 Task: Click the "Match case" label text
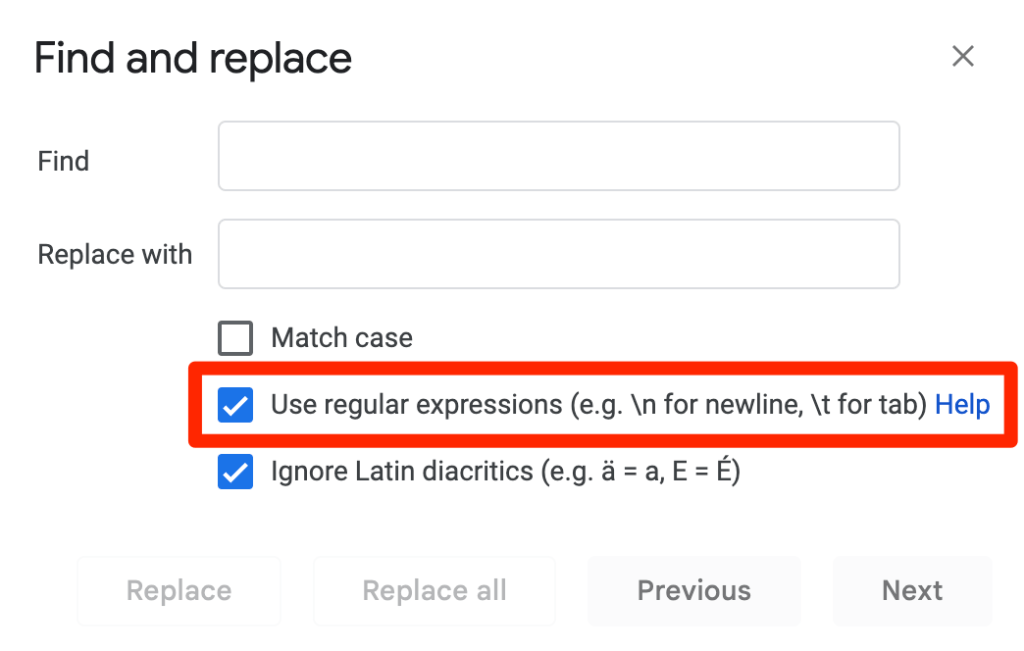point(342,338)
